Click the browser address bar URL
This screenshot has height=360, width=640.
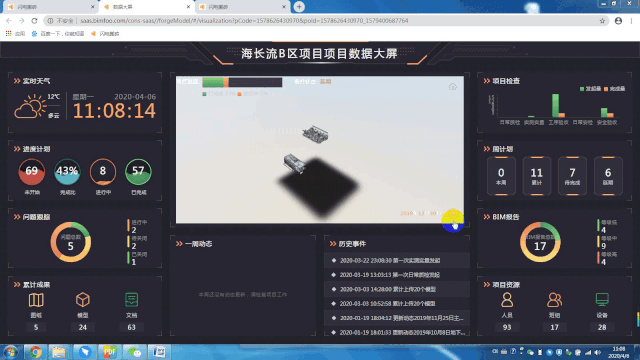(244, 20)
